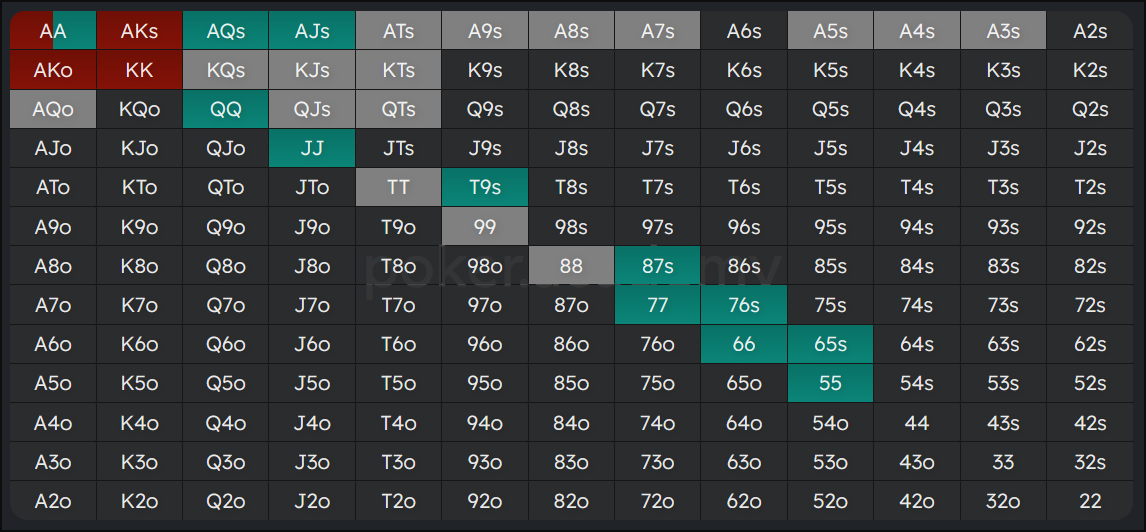Select the AQs suited cell
The width and height of the screenshot is (1146, 532).
pyautogui.click(x=226, y=31)
